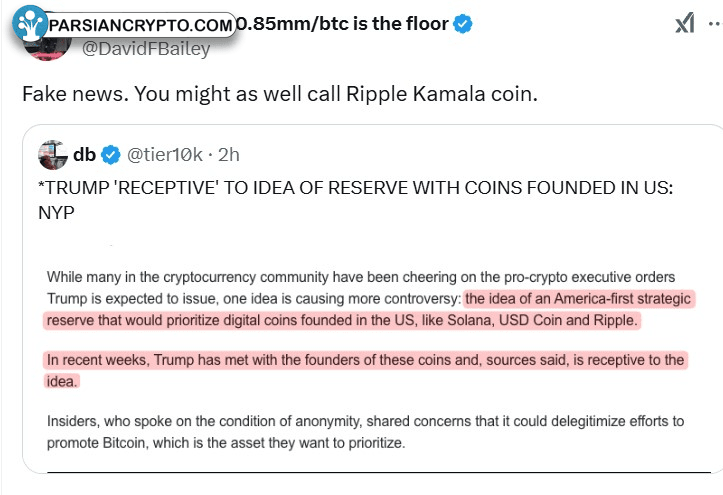
Task: Click the 'db' display name
Action: pos(84,154)
